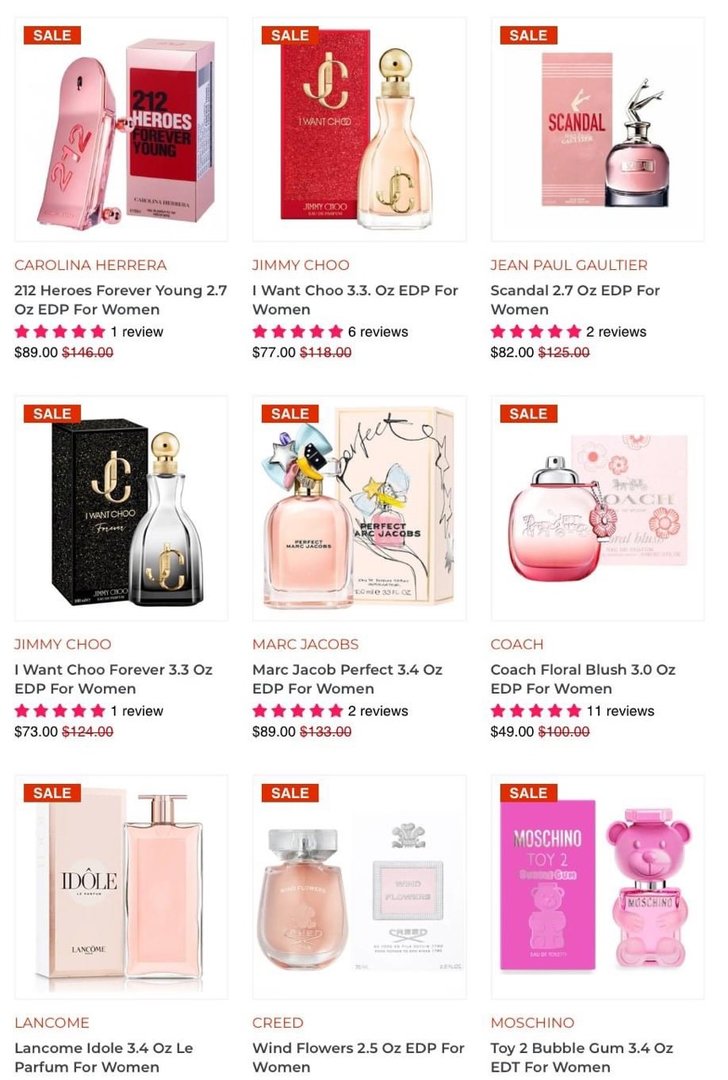This screenshot has height=1080, width=728.
Task: Open the Jimmy Choo I Want Choo image
Action: pyautogui.click(x=359, y=129)
